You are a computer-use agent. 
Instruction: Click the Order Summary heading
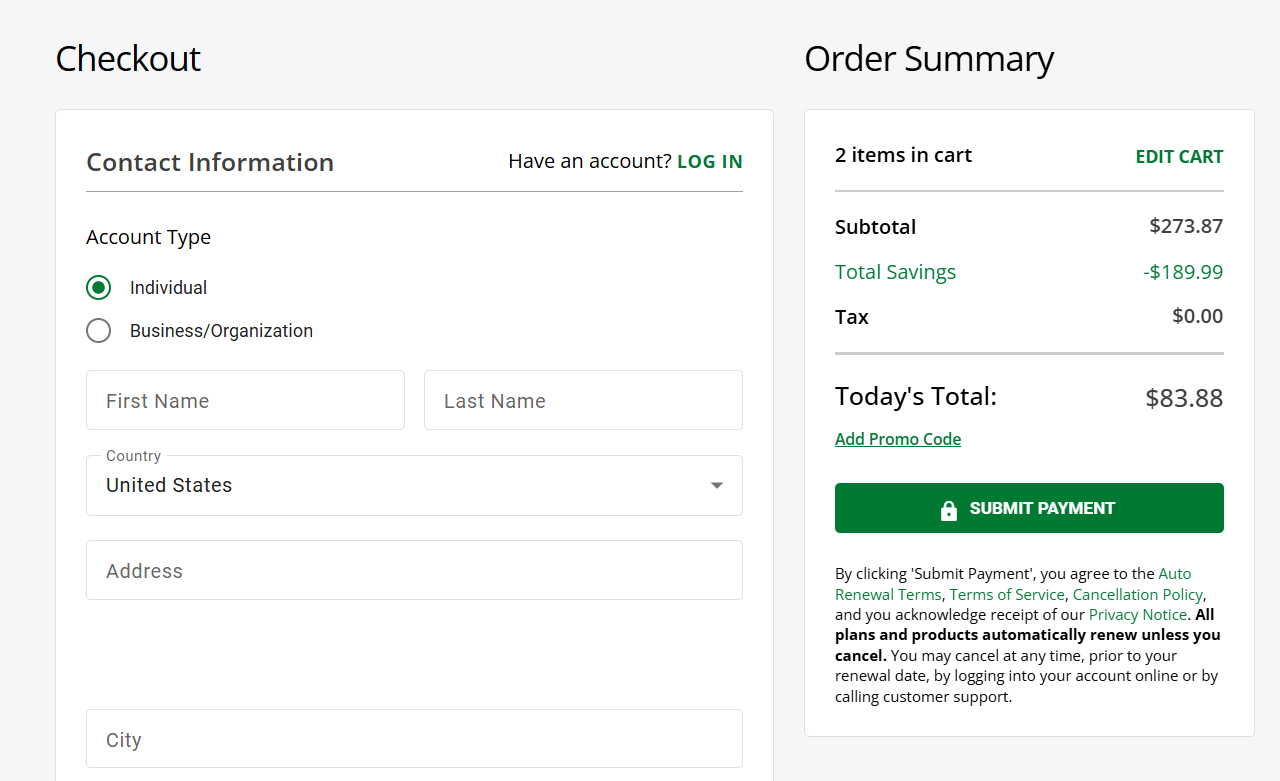tap(929, 59)
